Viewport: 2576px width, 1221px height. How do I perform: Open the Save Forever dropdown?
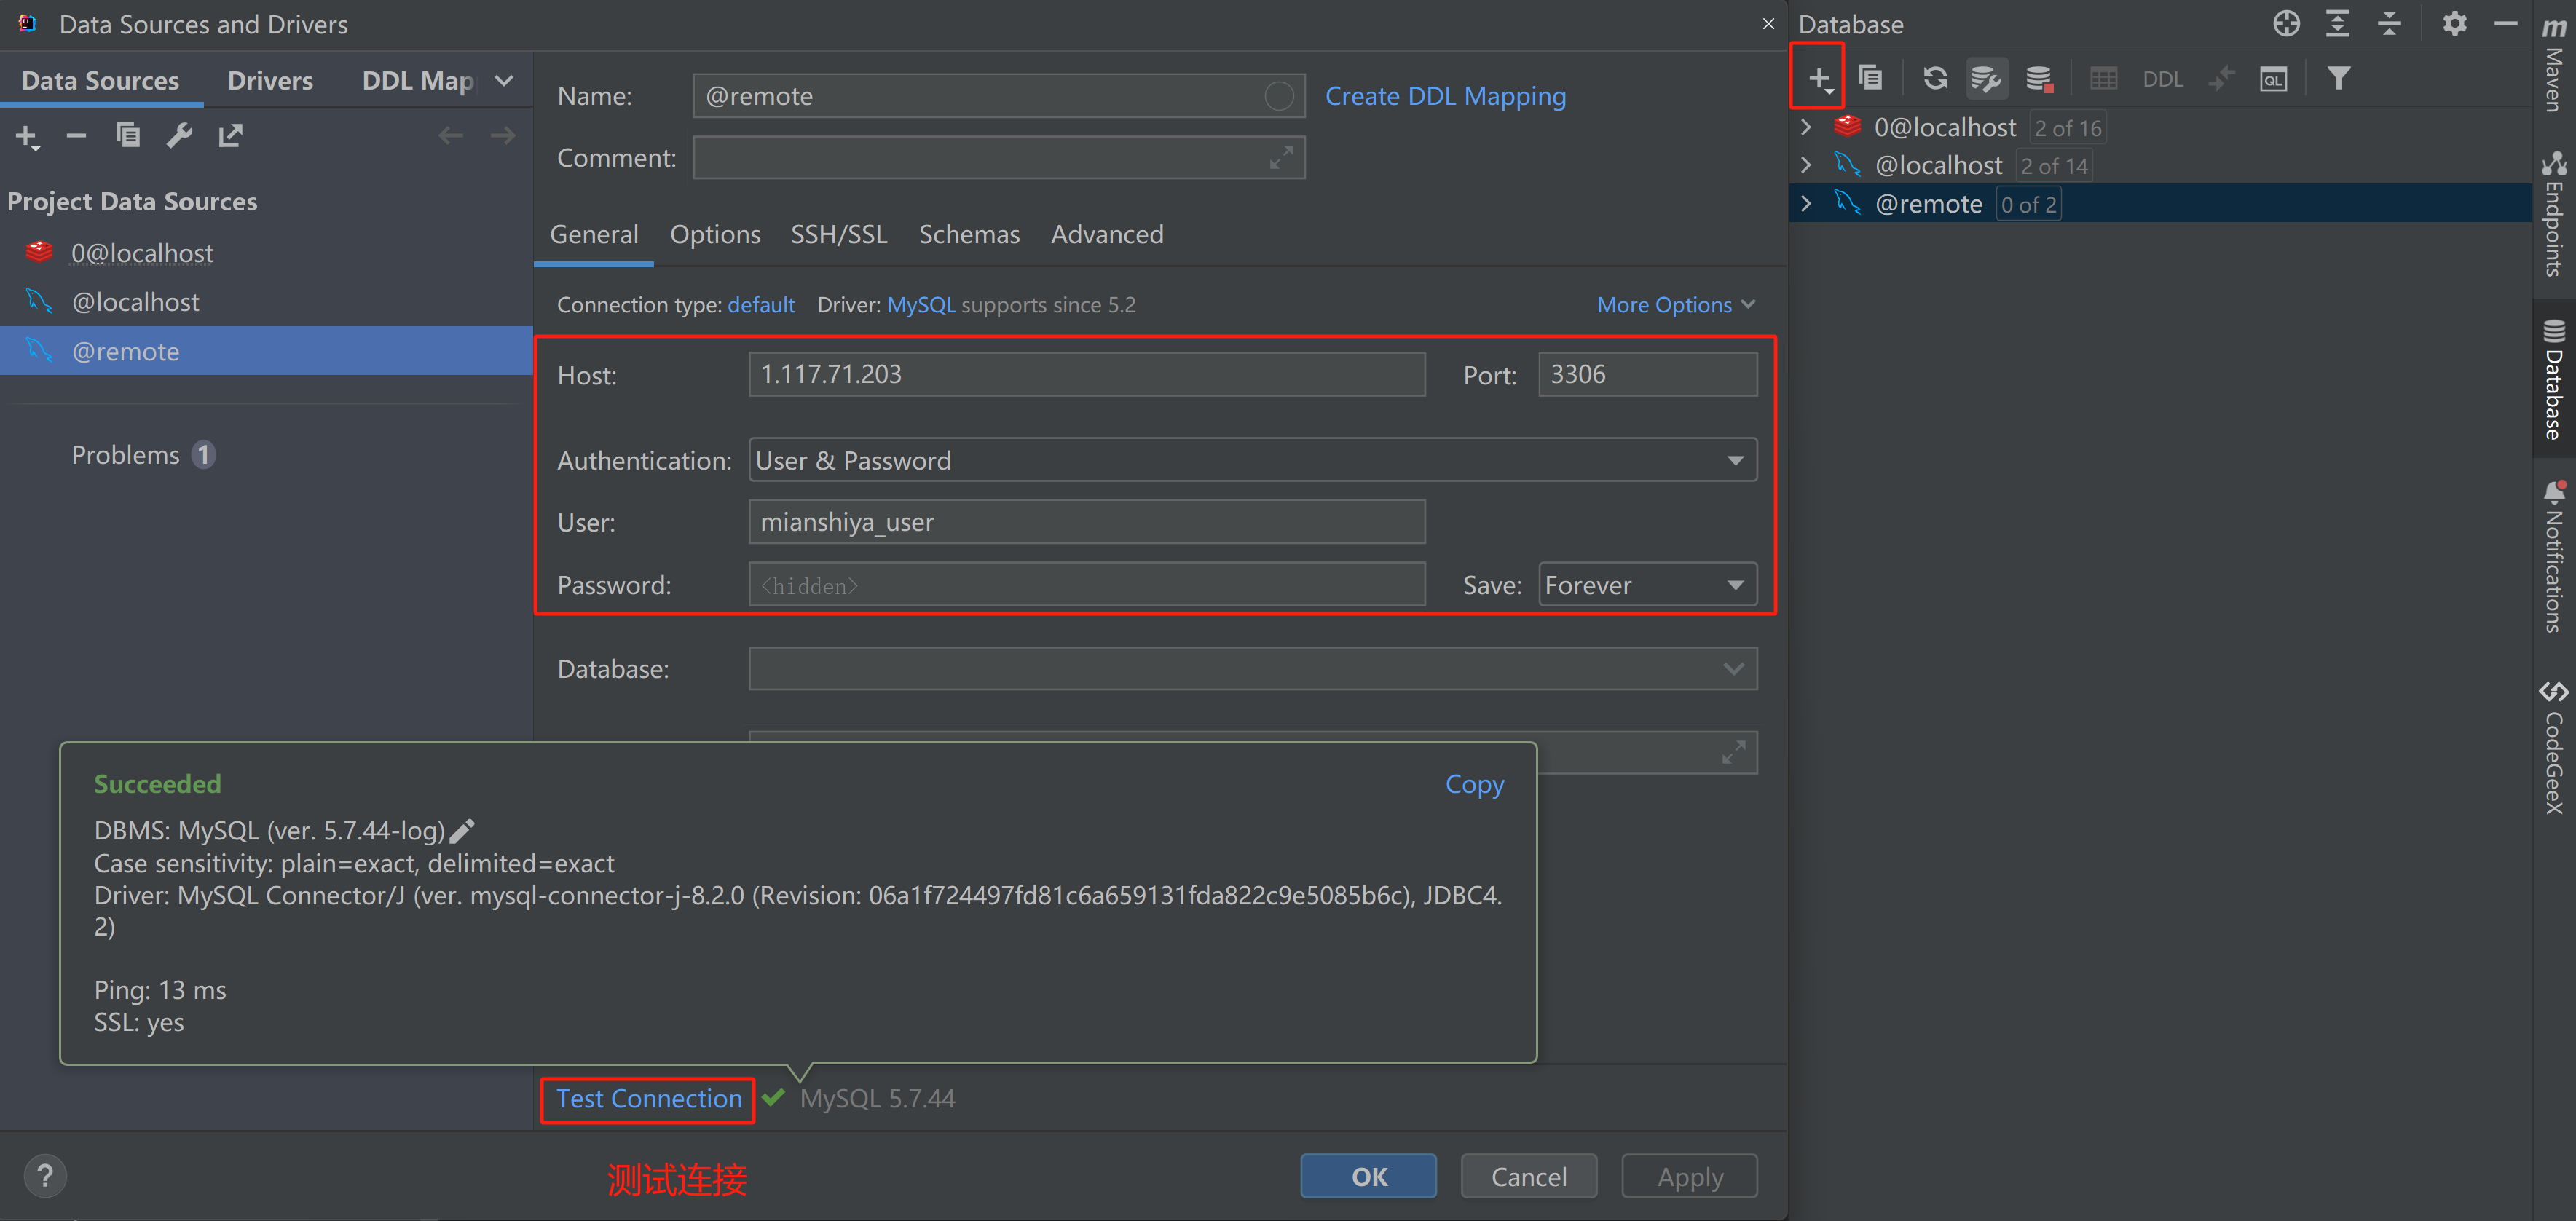point(1646,585)
